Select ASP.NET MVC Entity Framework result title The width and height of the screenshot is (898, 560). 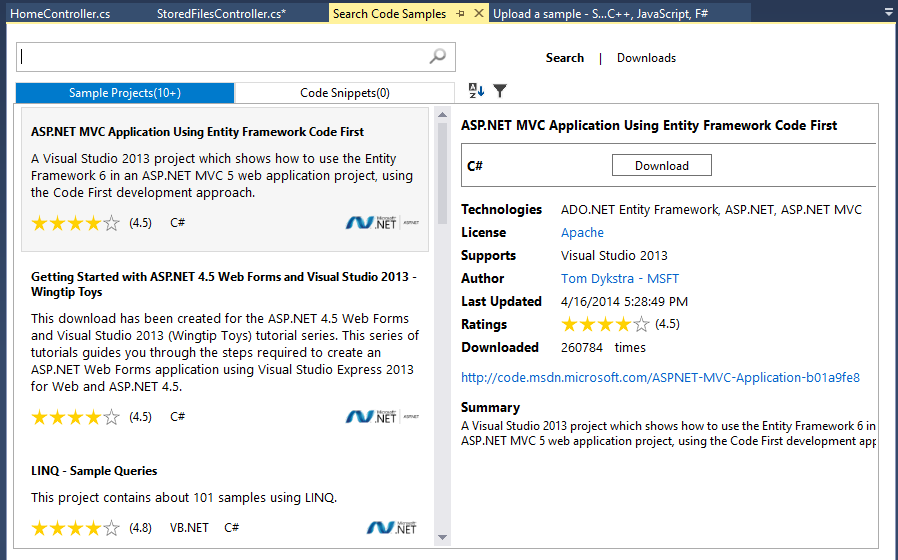[x=198, y=132]
